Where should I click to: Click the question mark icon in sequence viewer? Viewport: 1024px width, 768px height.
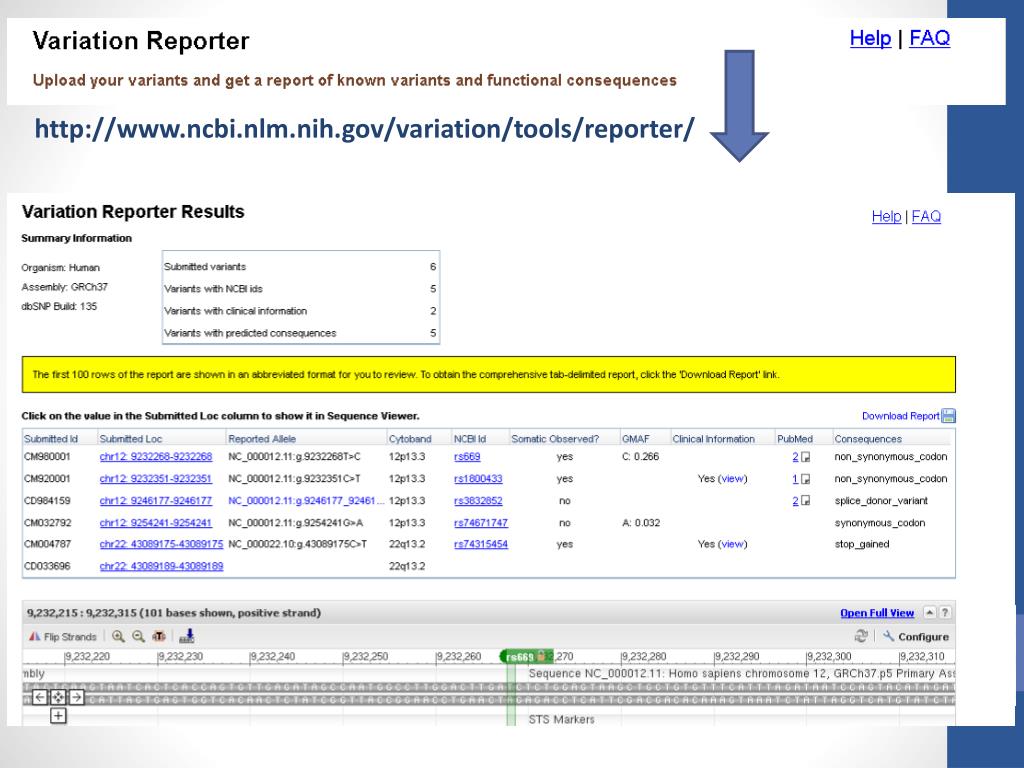944,613
